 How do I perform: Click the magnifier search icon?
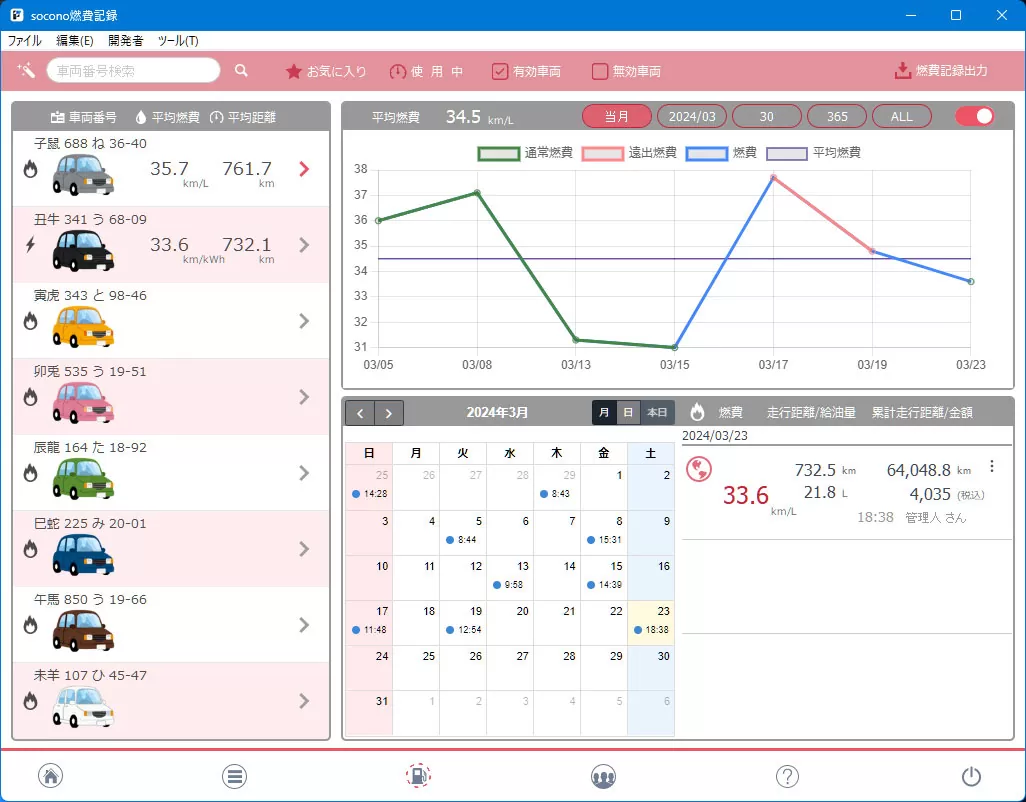click(x=241, y=71)
